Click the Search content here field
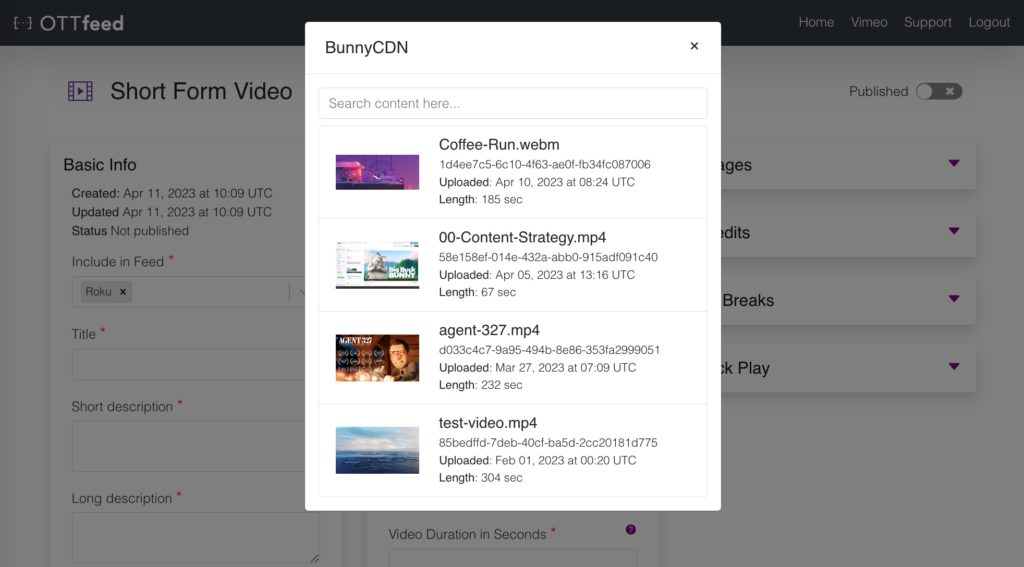Image resolution: width=1024 pixels, height=567 pixels. pos(513,103)
